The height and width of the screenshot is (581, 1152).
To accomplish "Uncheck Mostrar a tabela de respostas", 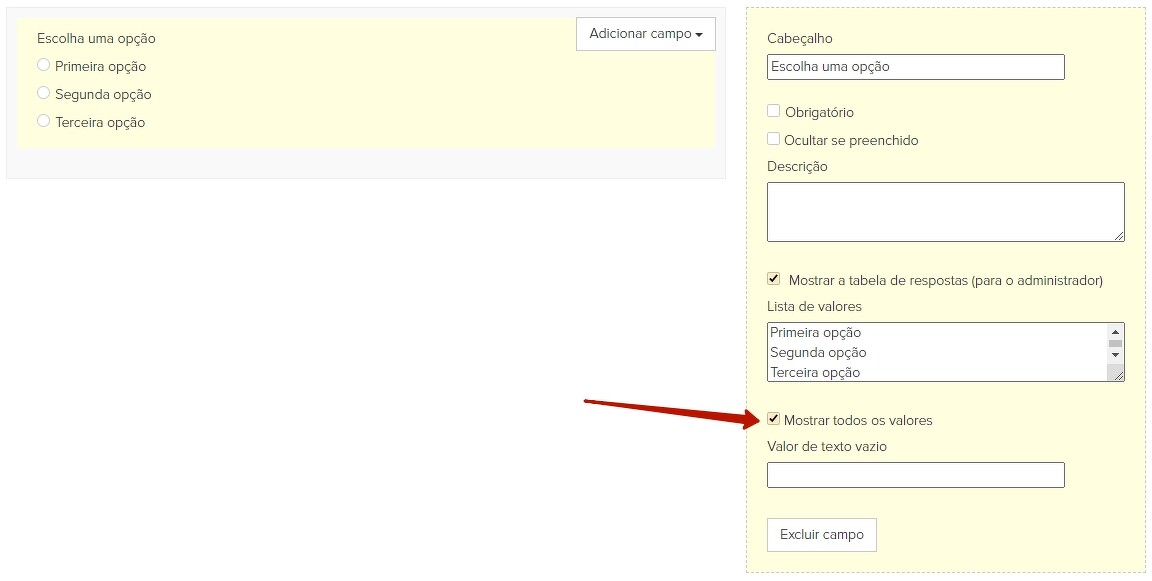I will point(774,279).
